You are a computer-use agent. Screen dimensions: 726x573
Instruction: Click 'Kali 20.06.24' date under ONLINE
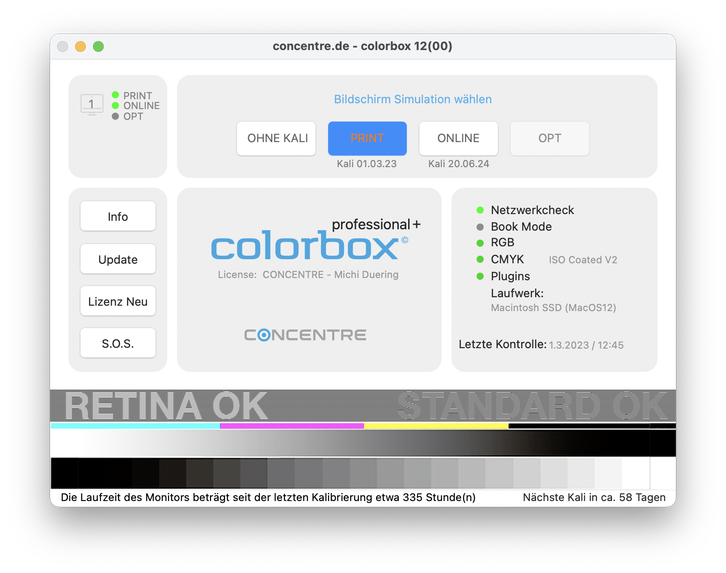pyautogui.click(x=458, y=164)
